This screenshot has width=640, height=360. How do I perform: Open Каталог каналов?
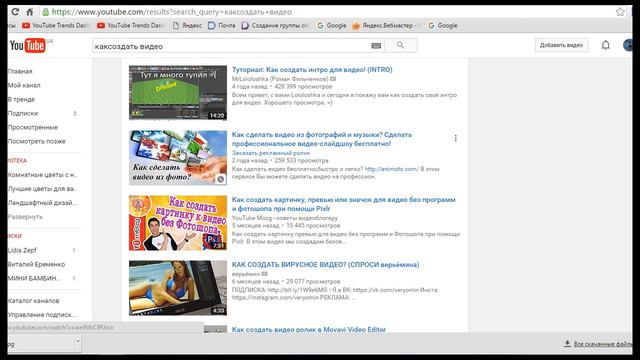tap(33, 300)
